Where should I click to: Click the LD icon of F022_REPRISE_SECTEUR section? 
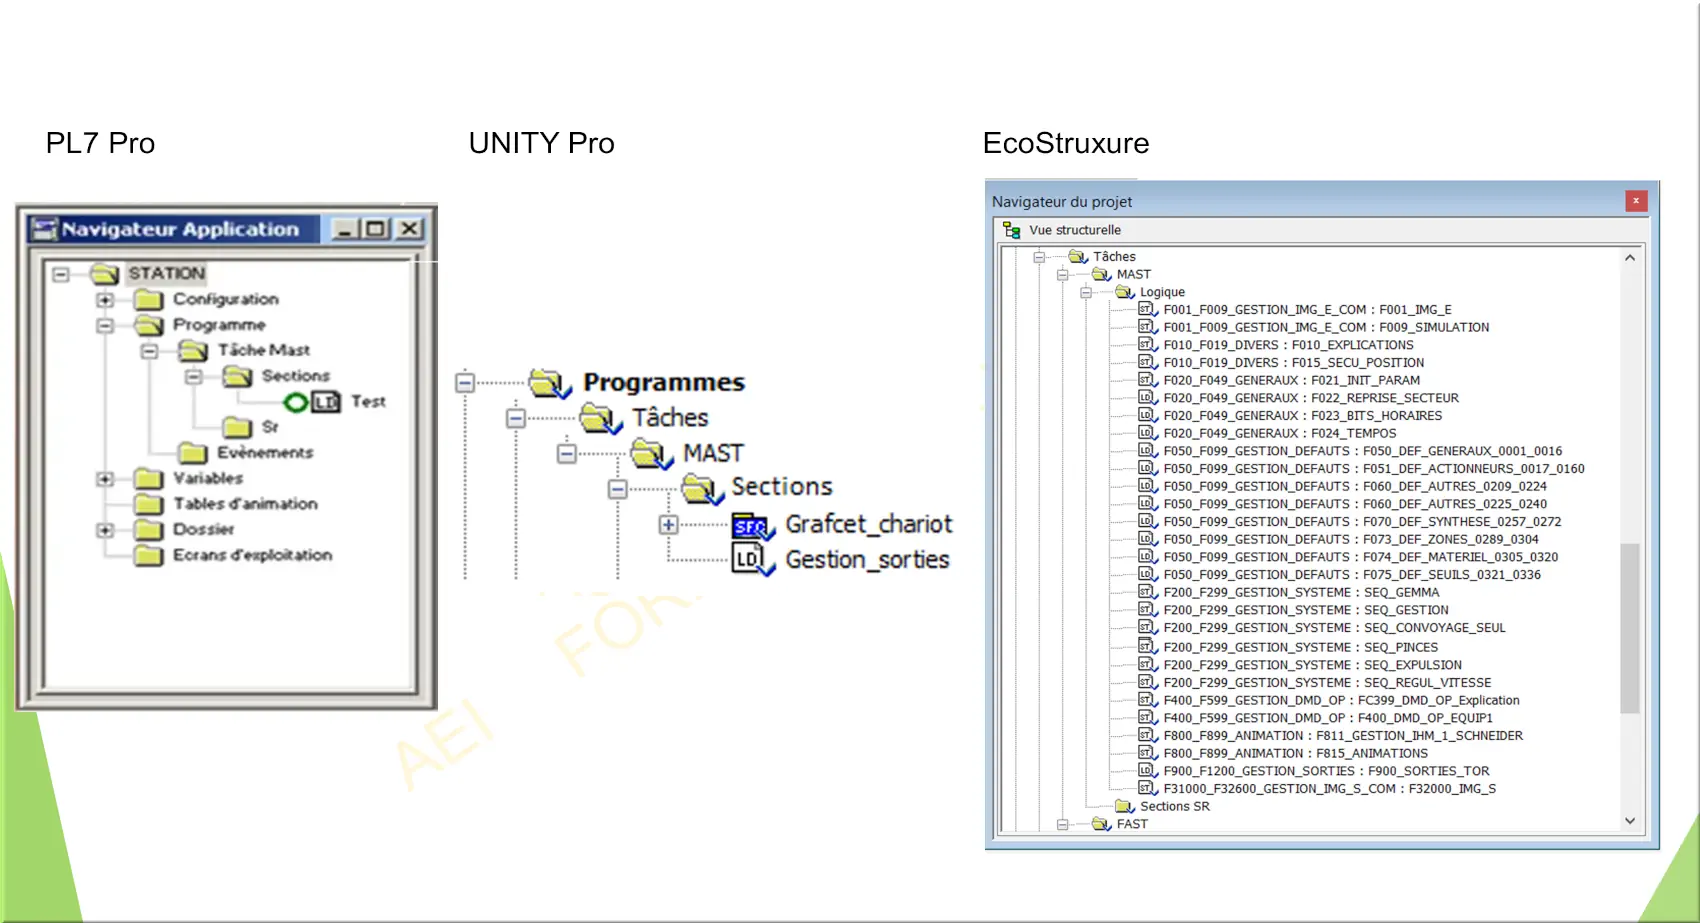(1148, 398)
